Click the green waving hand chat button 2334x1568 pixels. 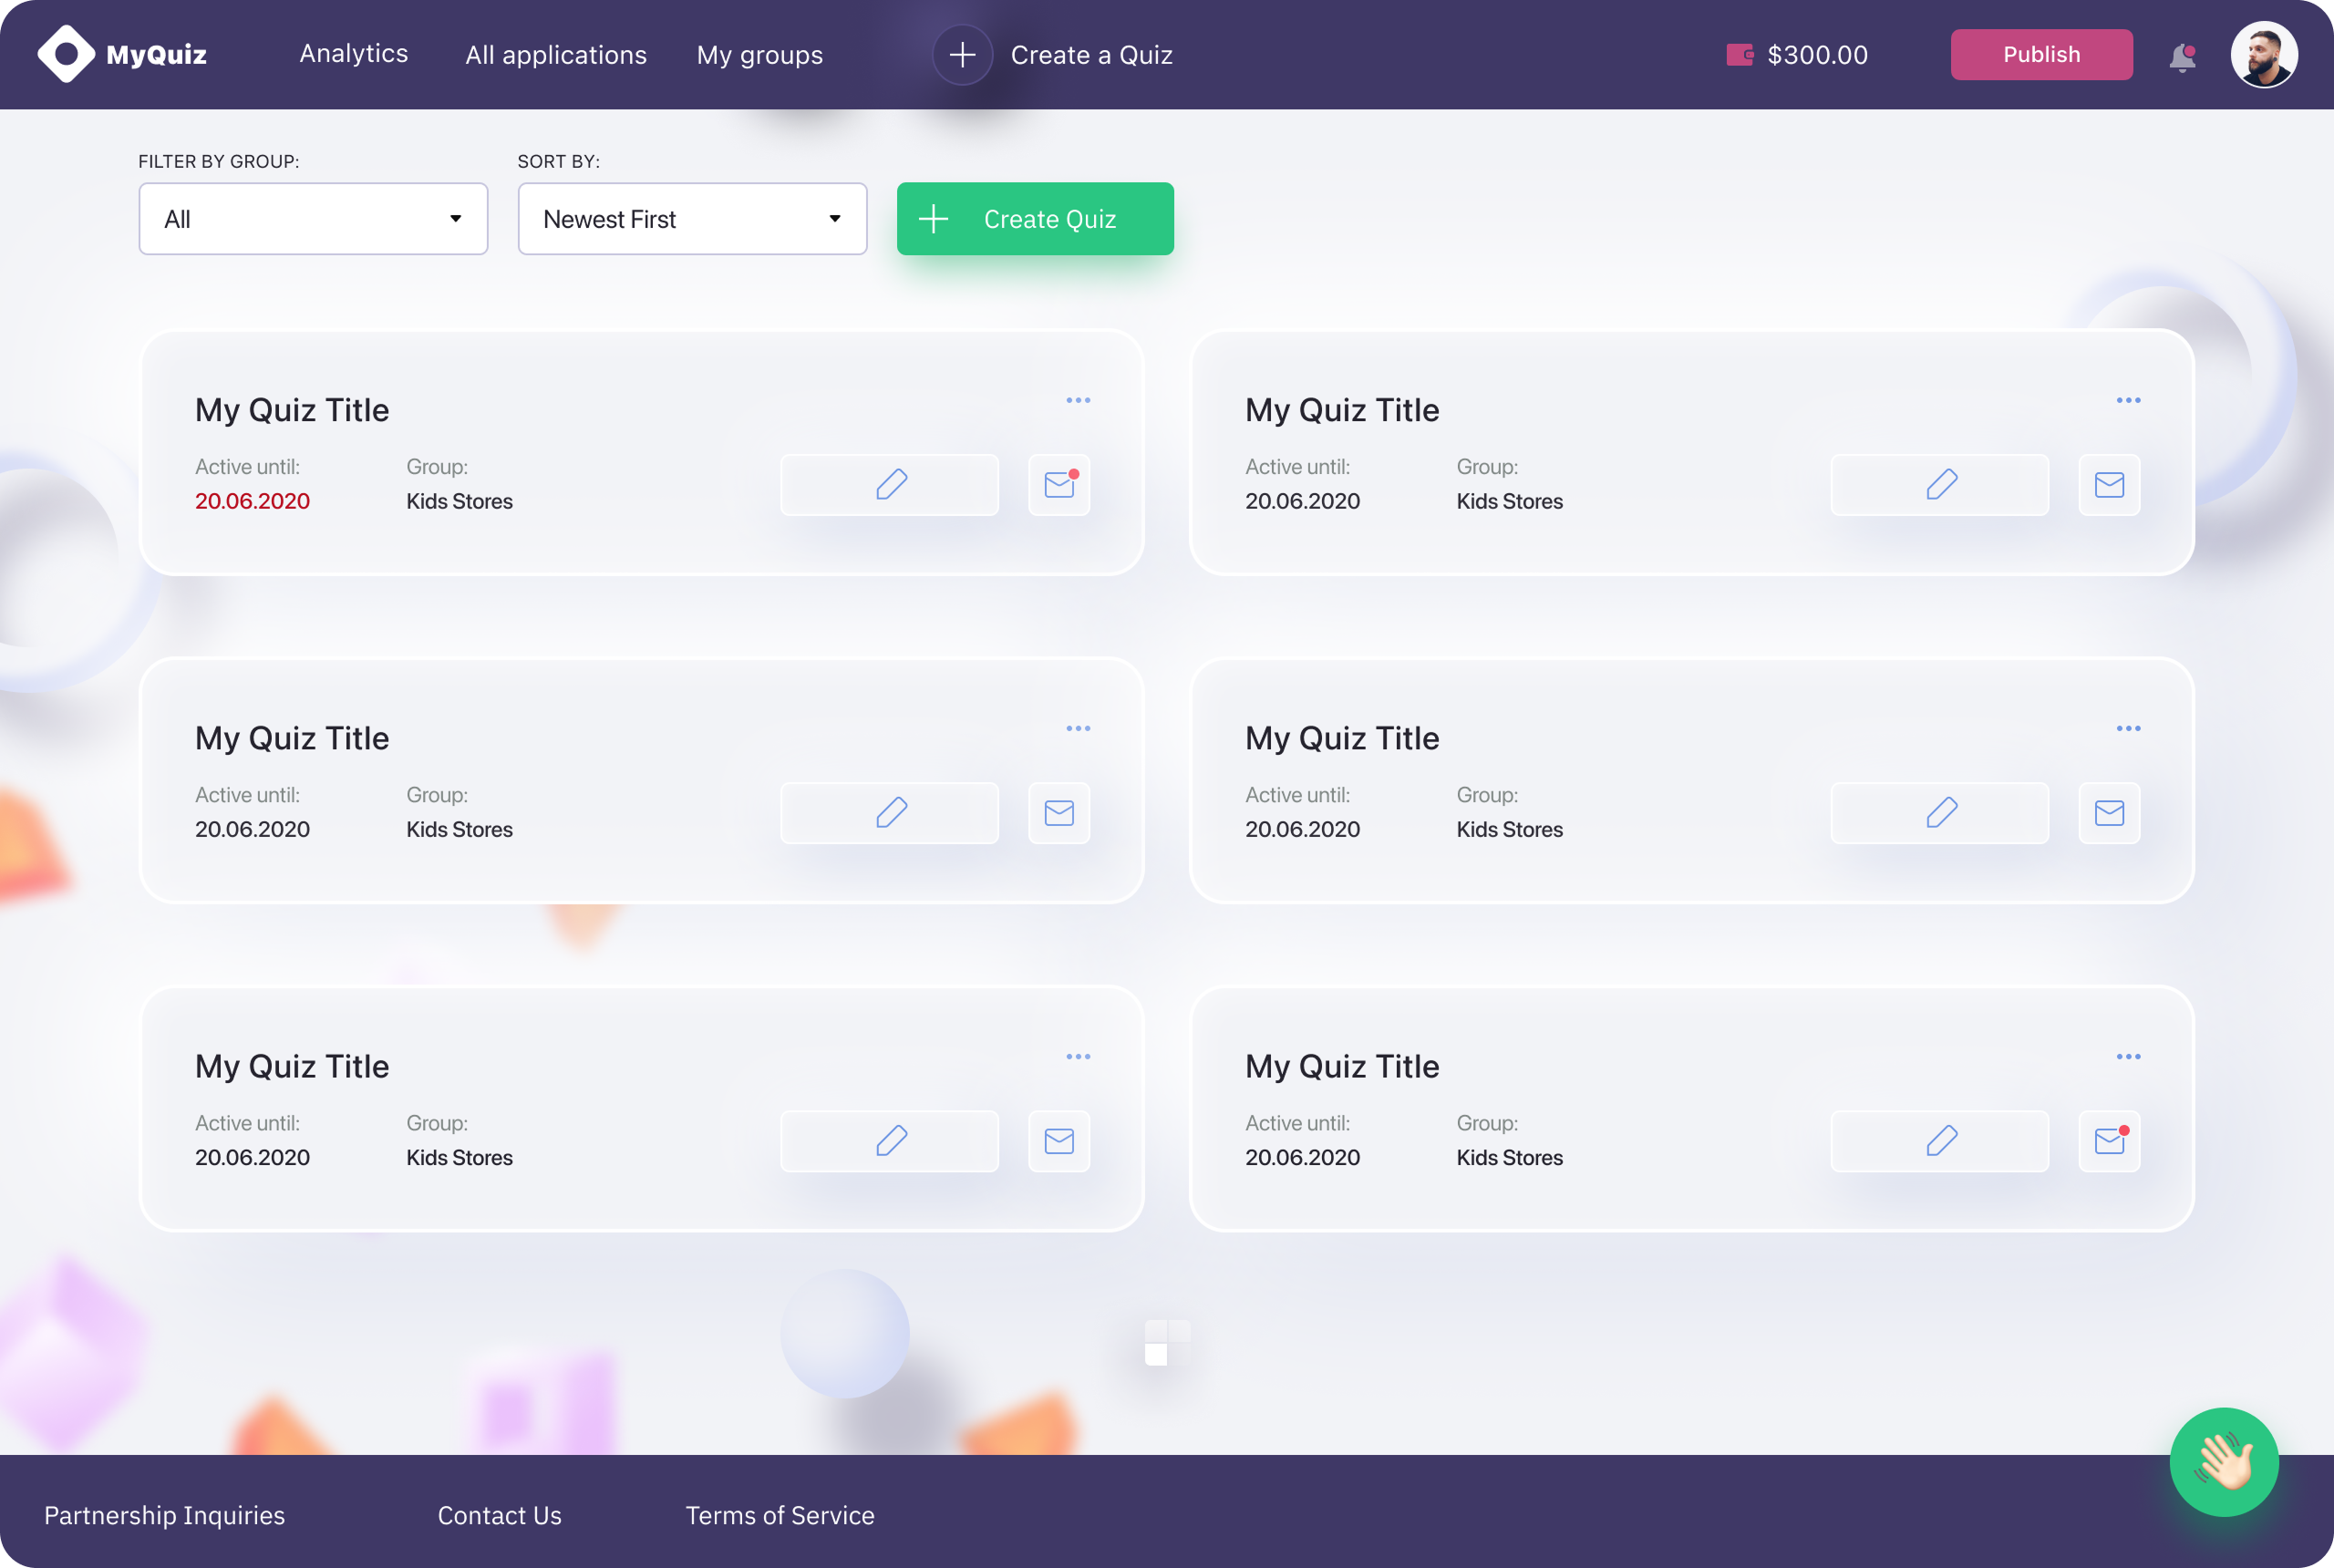tap(2223, 1462)
